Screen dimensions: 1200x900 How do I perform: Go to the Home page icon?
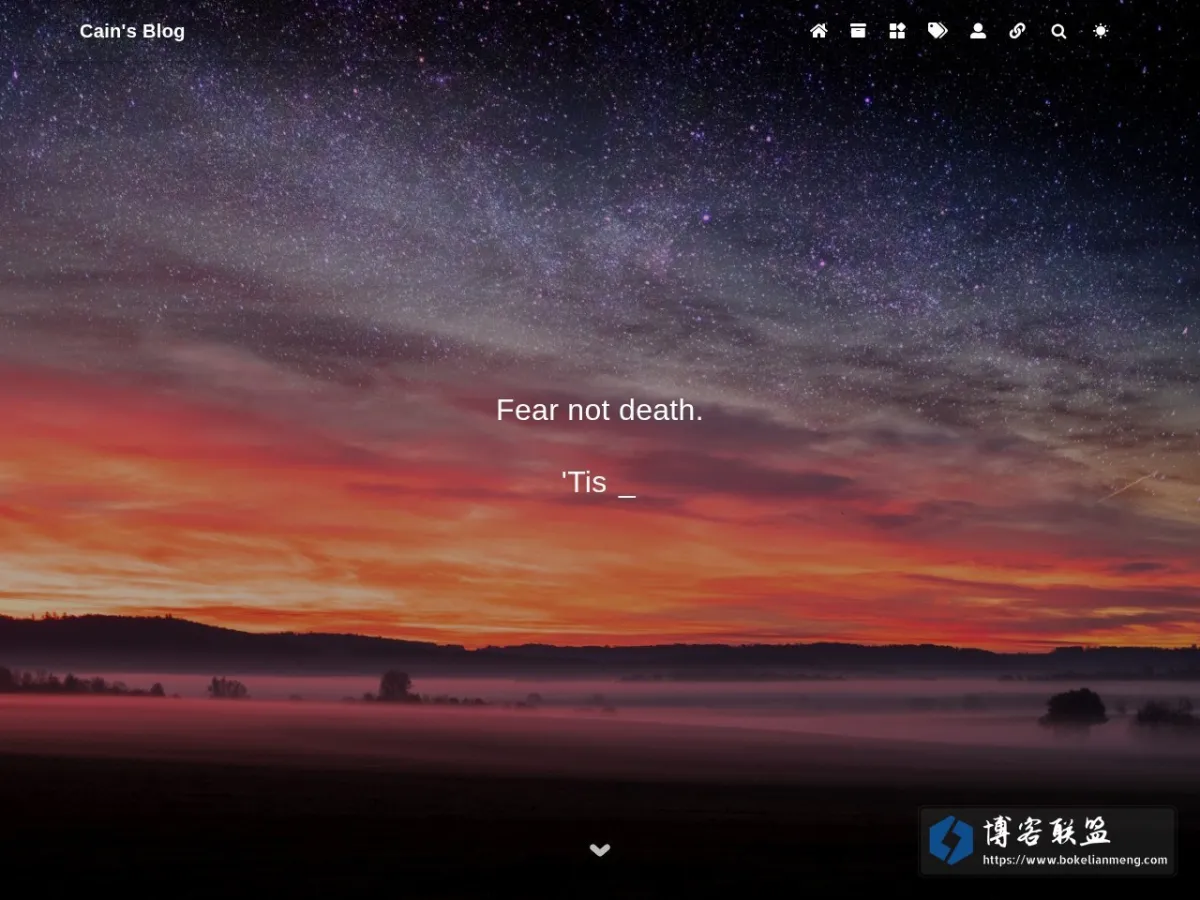(819, 31)
